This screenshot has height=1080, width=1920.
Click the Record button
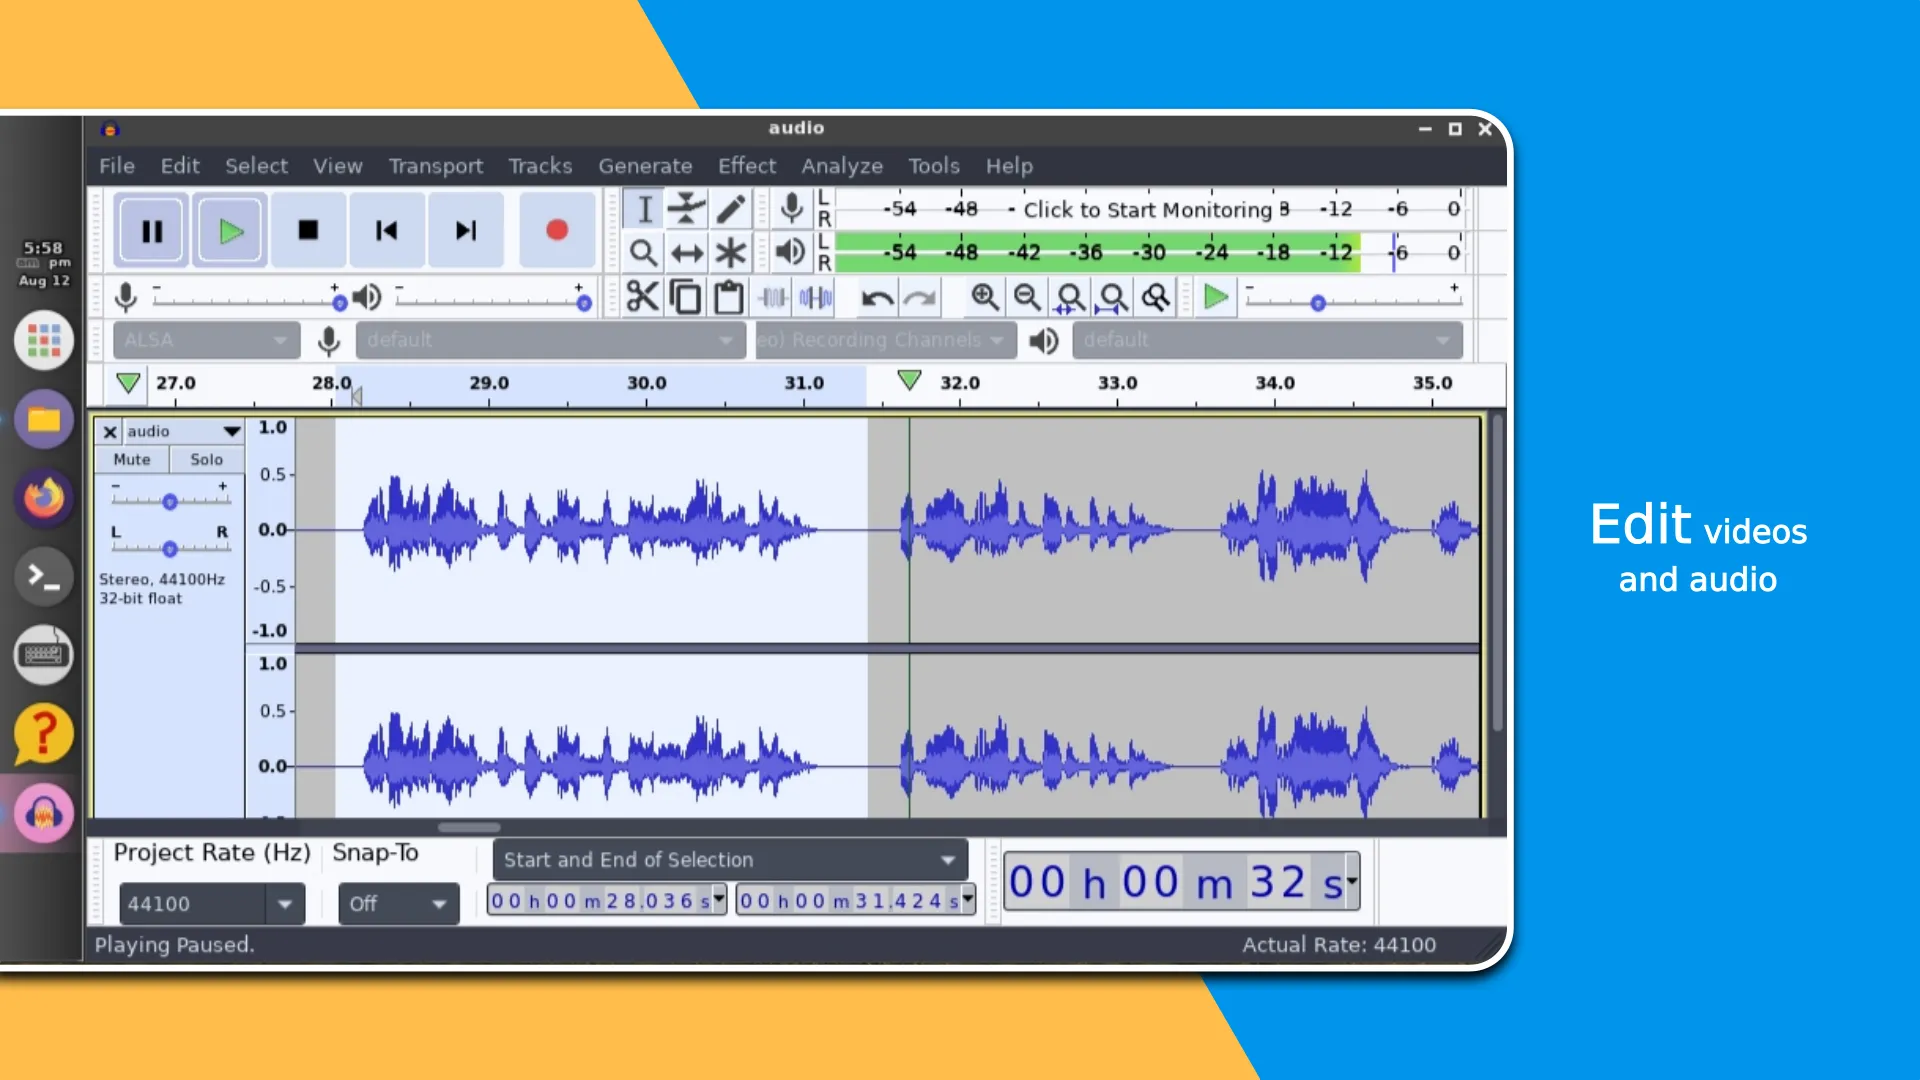coord(554,231)
